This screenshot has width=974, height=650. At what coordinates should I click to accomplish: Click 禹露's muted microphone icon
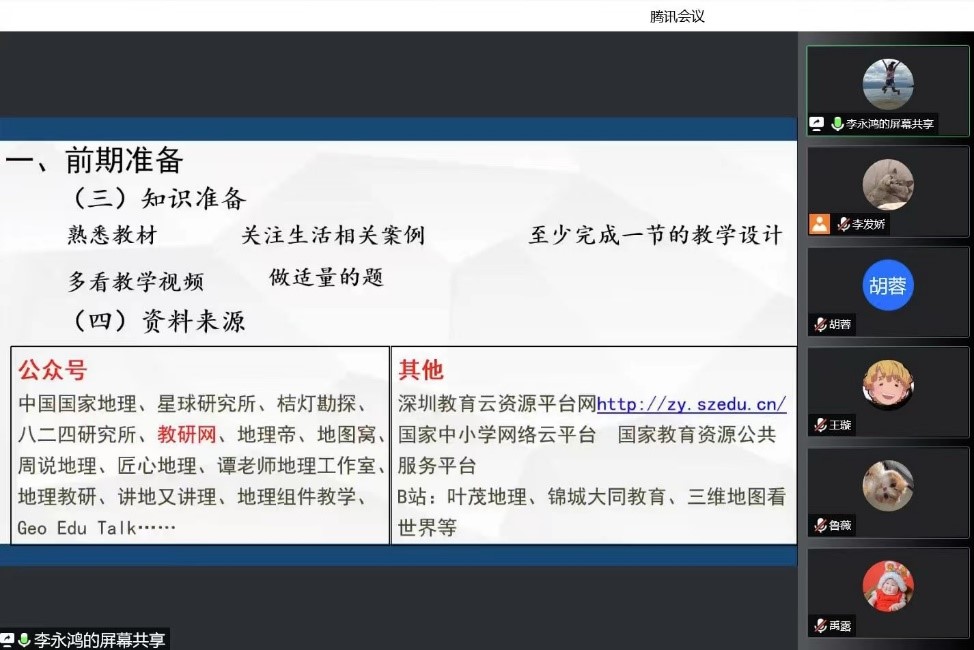tap(820, 626)
